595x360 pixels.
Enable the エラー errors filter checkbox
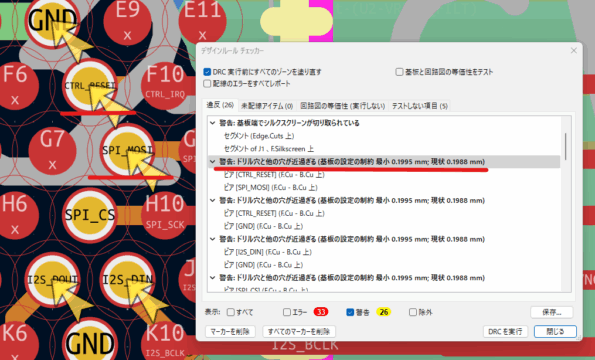(287, 312)
